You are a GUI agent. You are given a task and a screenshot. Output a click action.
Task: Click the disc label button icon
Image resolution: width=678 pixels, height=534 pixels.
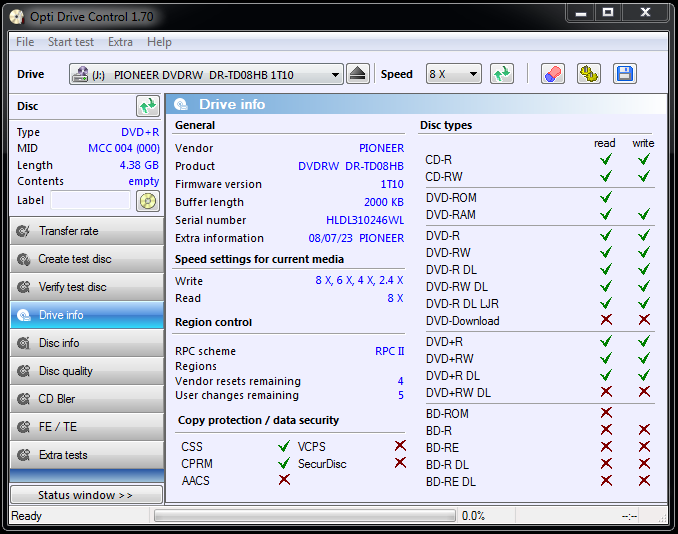148,201
